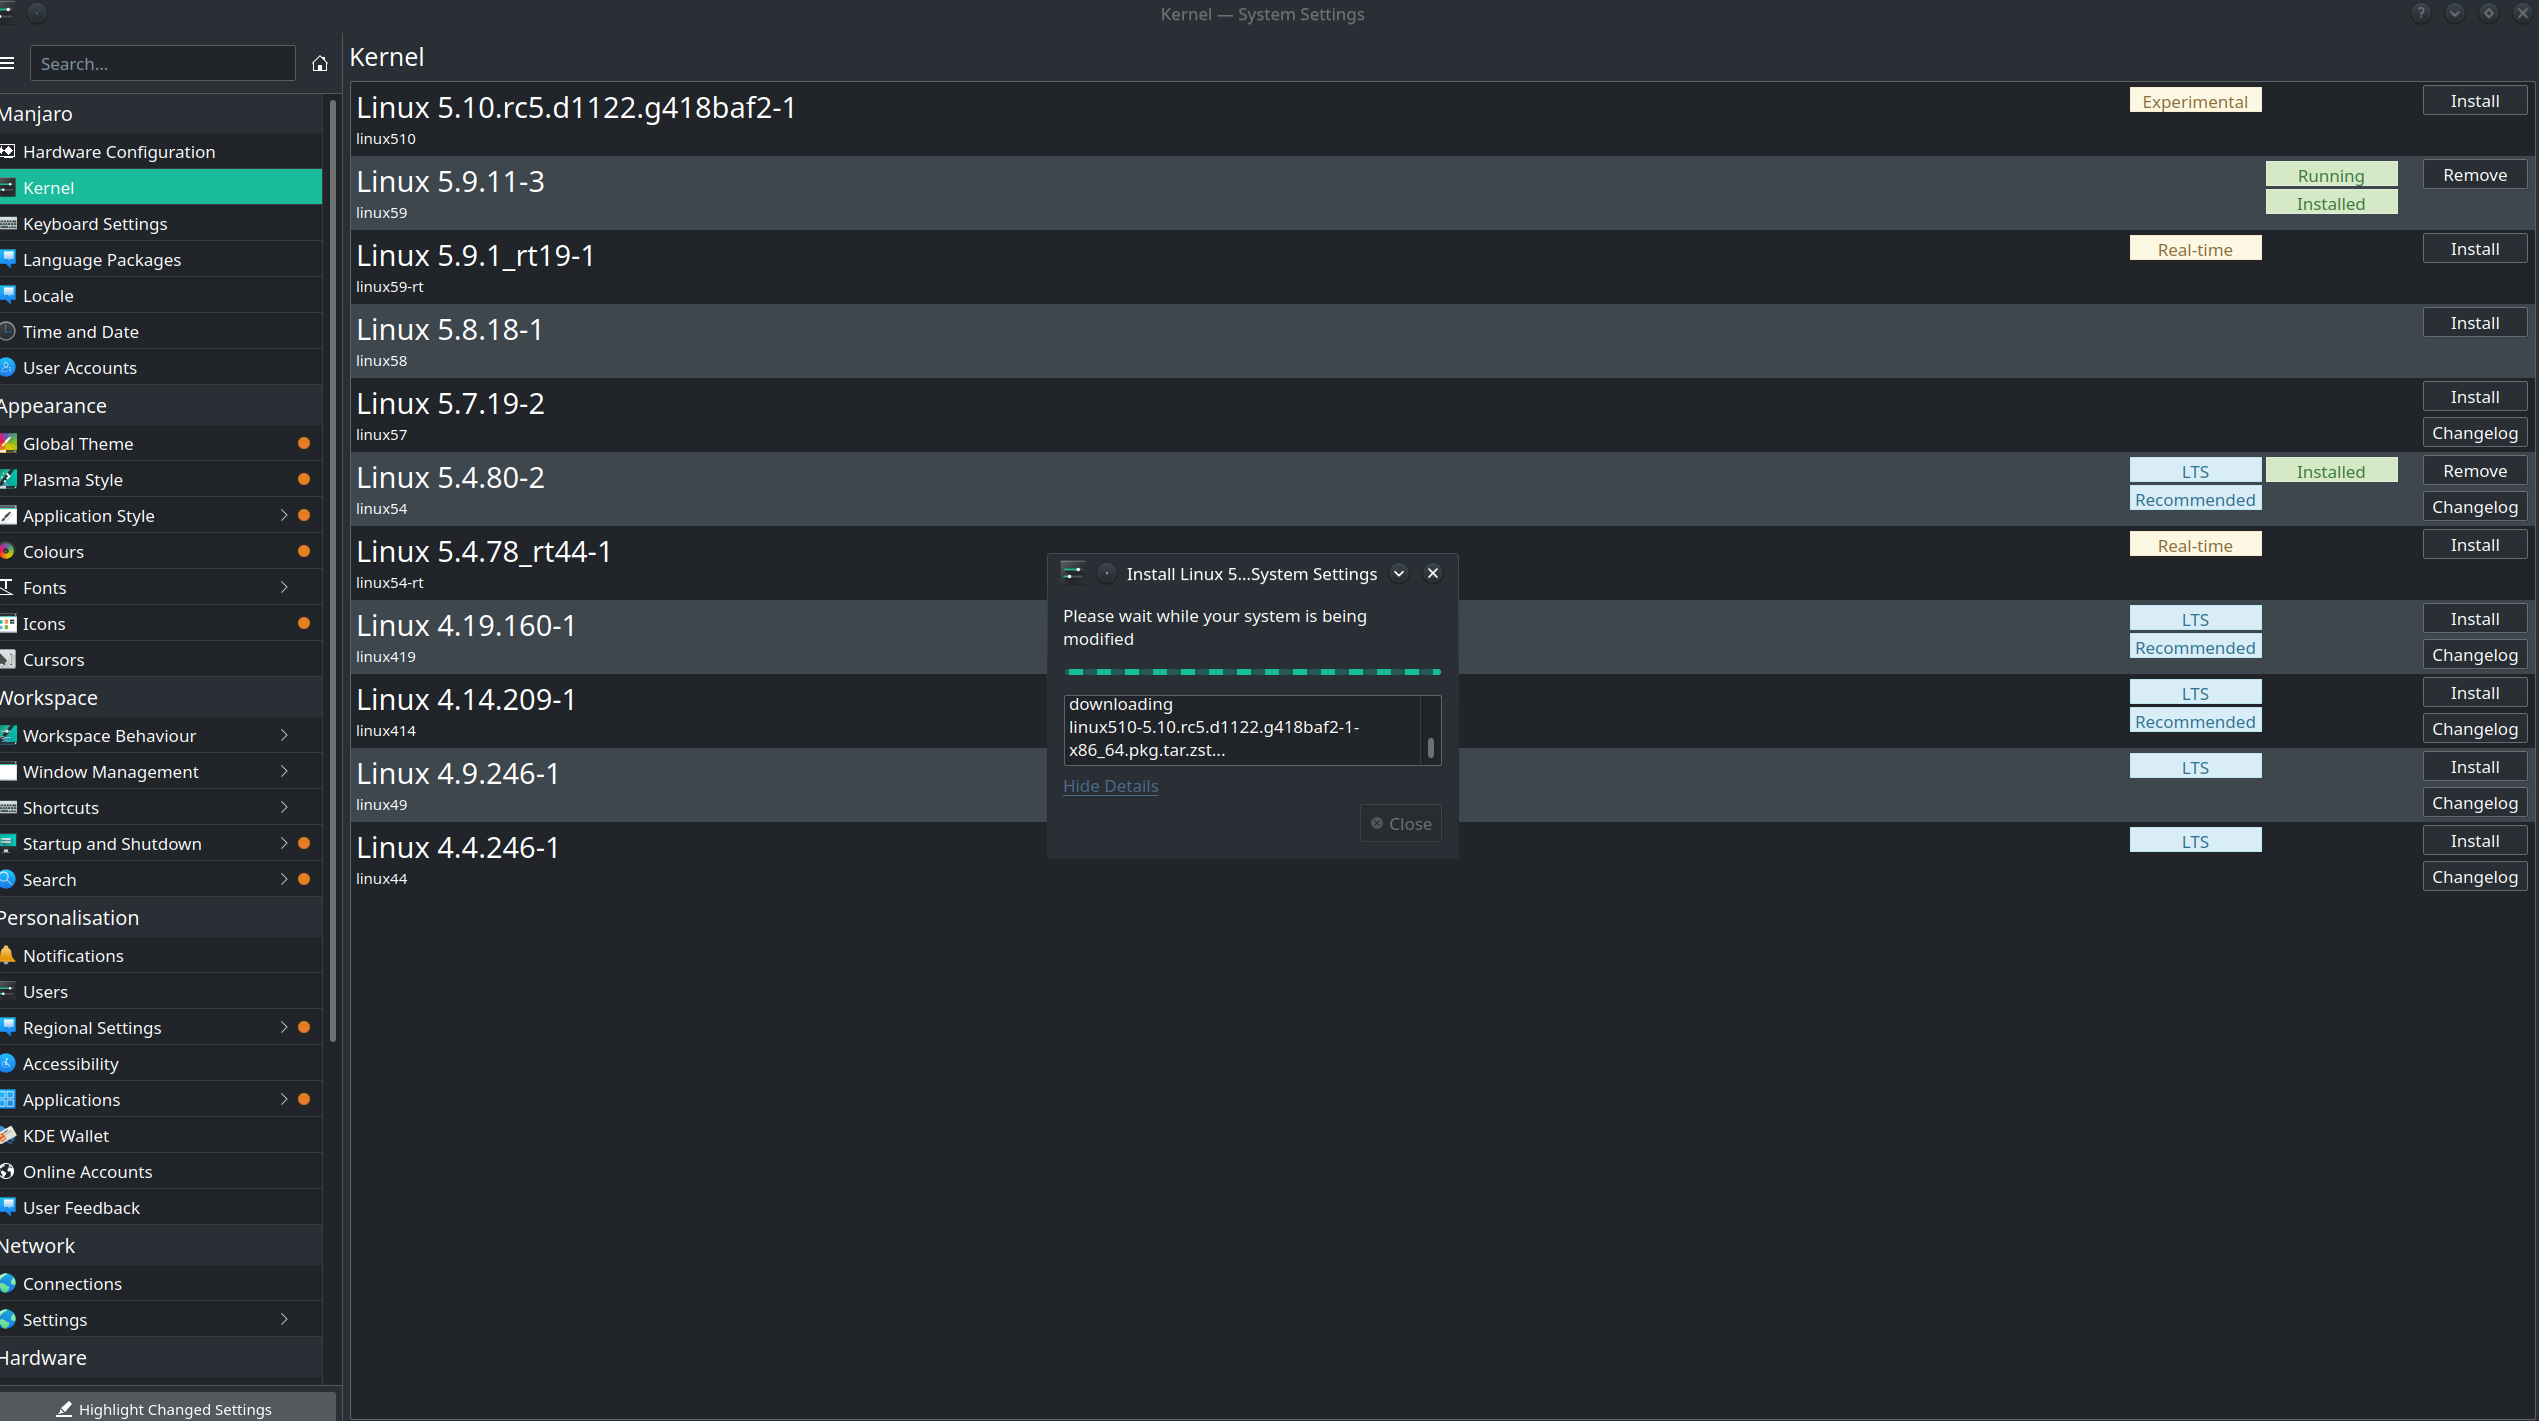Click the Experimental tag on Linux 5.10
This screenshot has width=2539, height=1421.
coord(2195,101)
